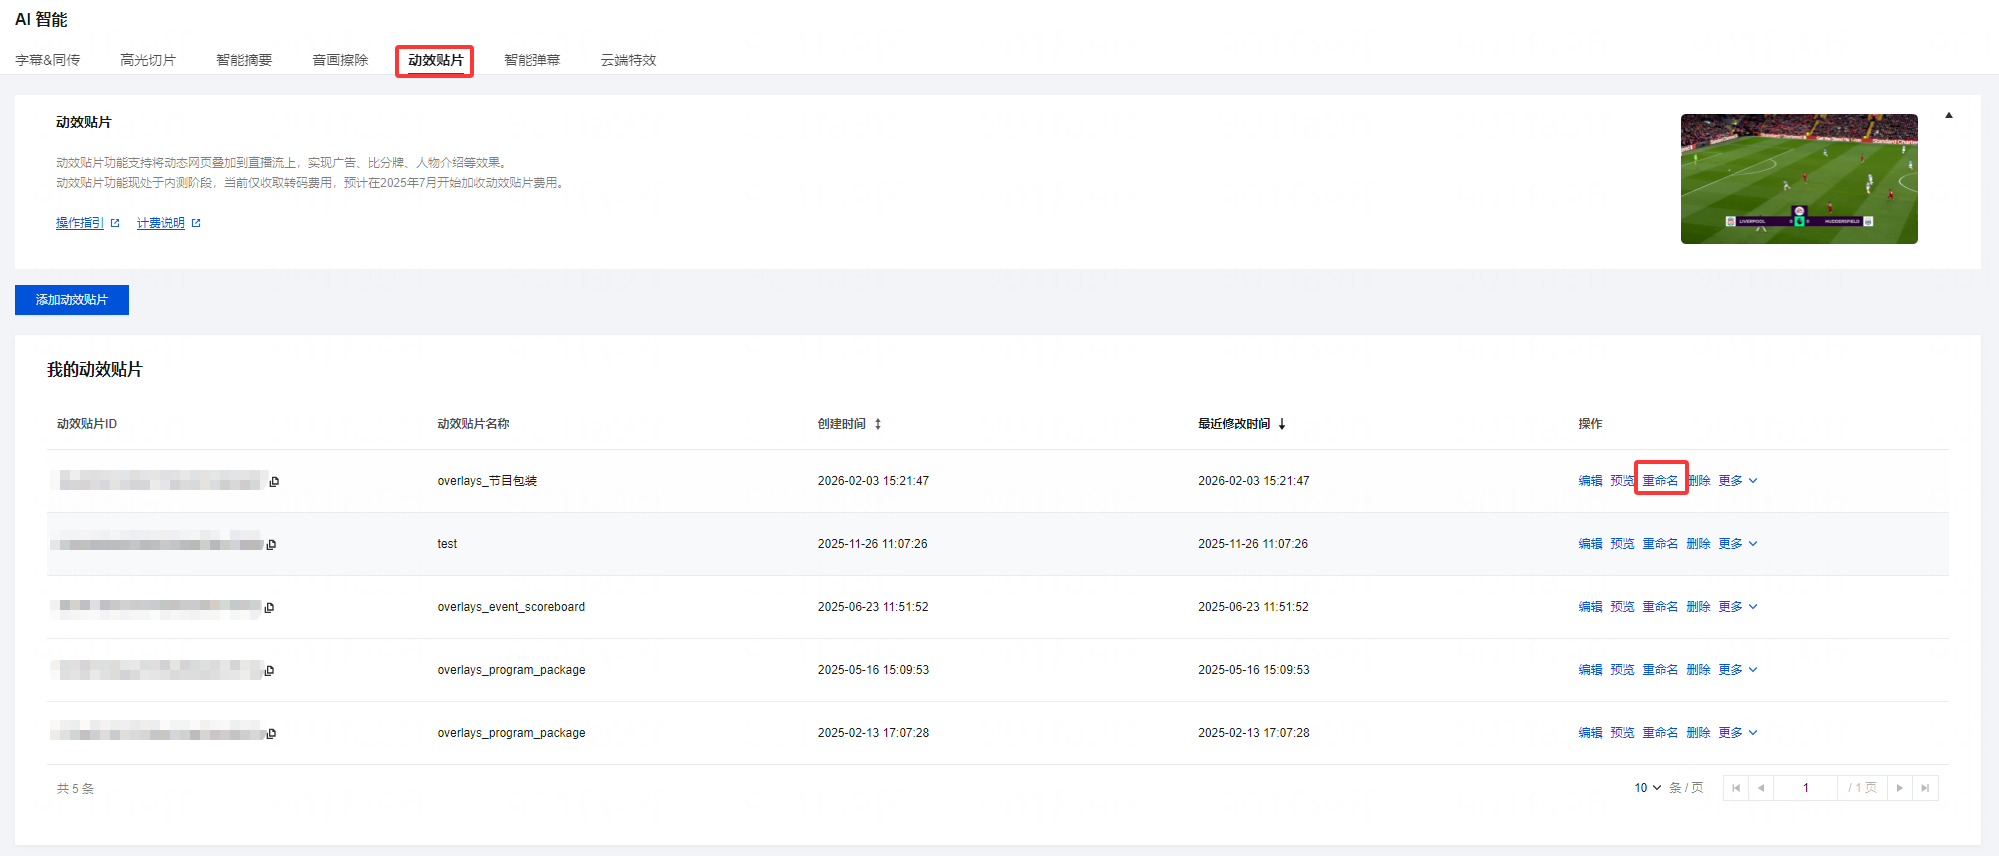Click the test name cell

click(447, 544)
